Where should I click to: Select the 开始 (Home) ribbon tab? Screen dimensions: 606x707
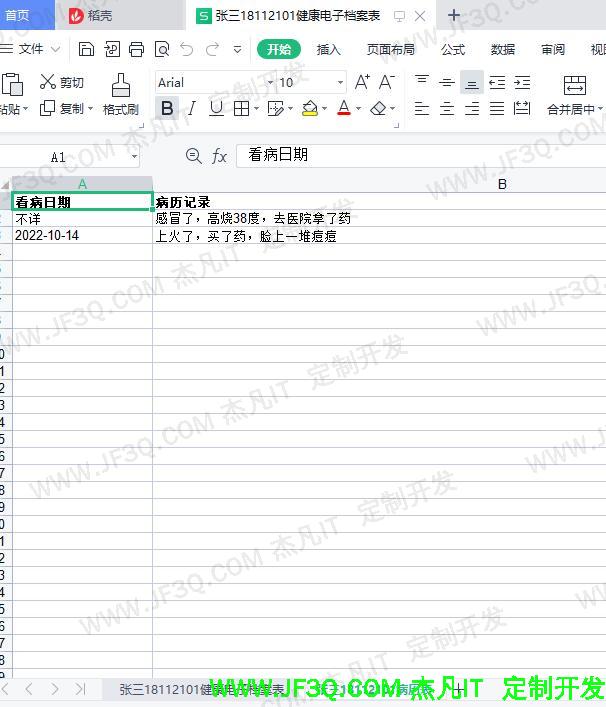point(279,49)
